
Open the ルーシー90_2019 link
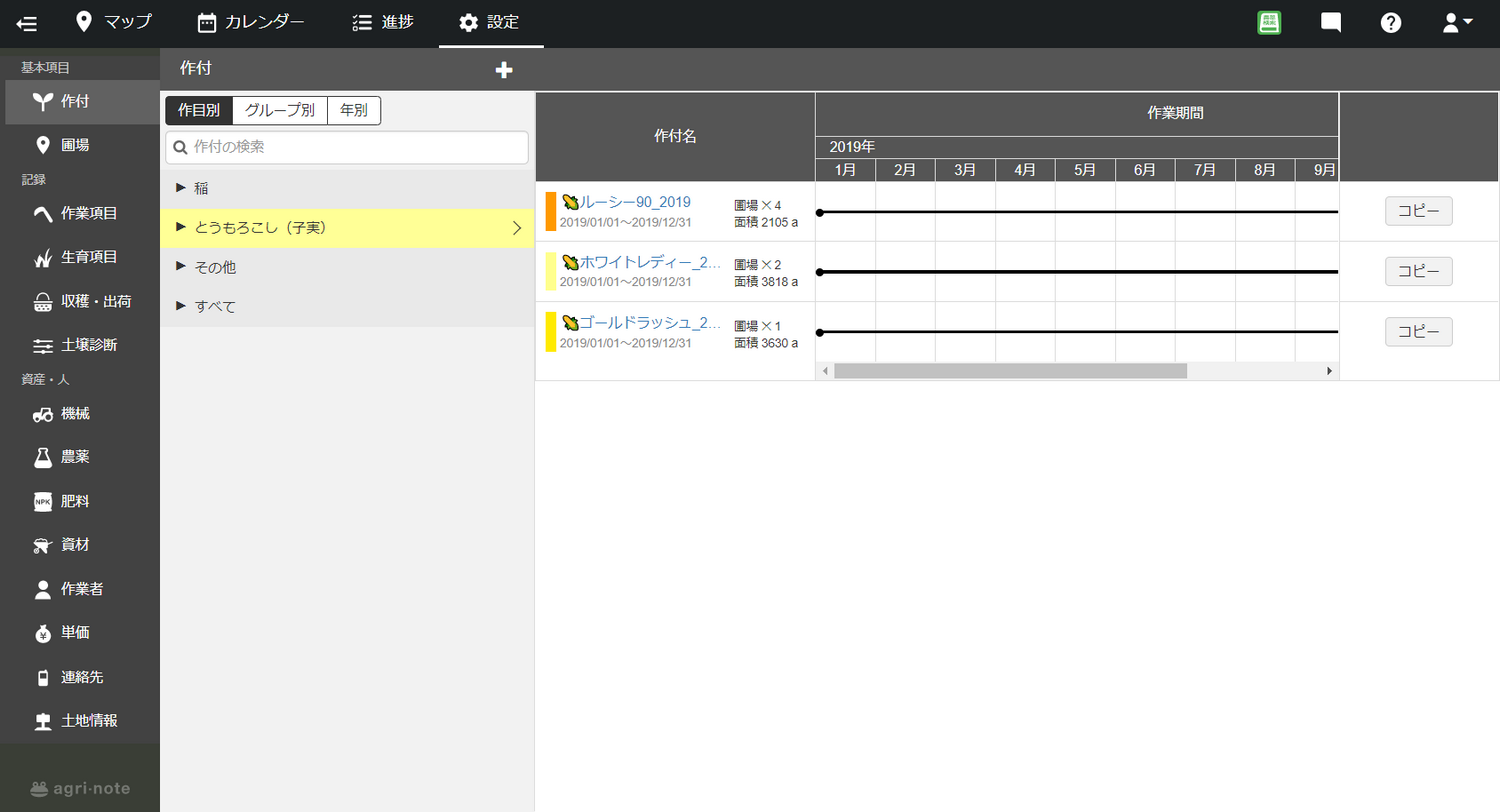(635, 202)
